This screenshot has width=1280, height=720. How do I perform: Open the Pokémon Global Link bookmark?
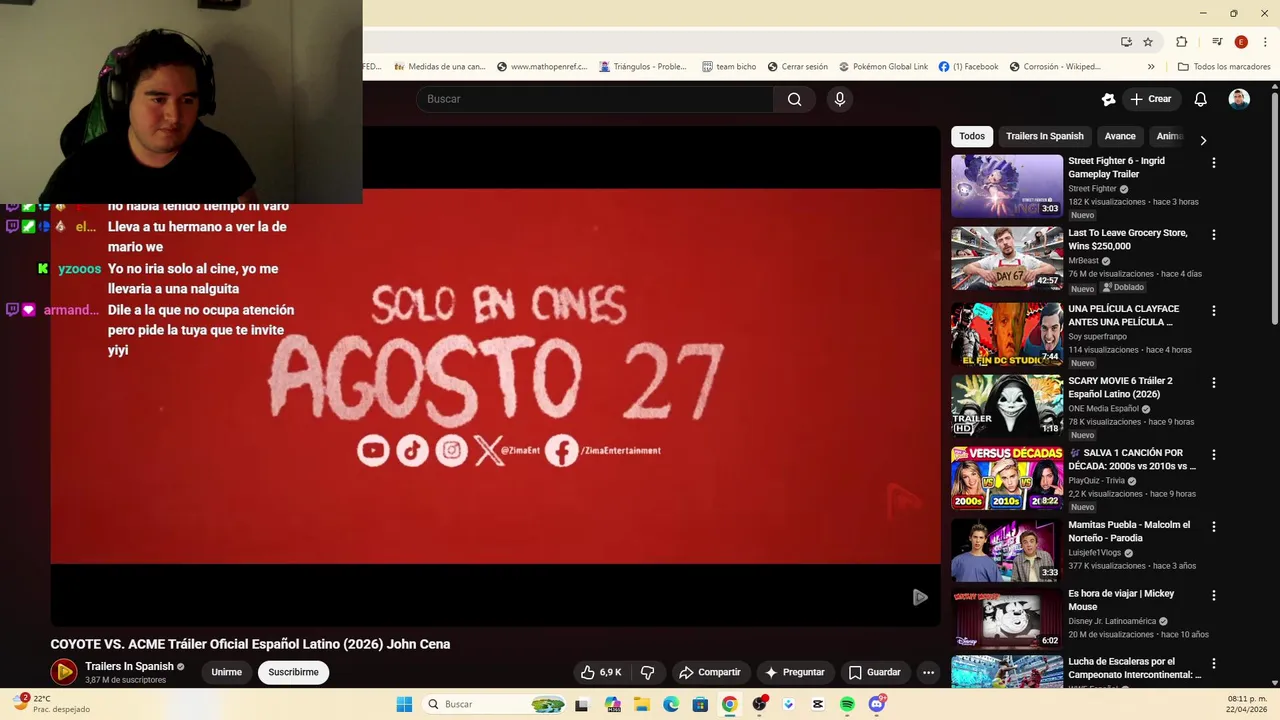pos(883,67)
